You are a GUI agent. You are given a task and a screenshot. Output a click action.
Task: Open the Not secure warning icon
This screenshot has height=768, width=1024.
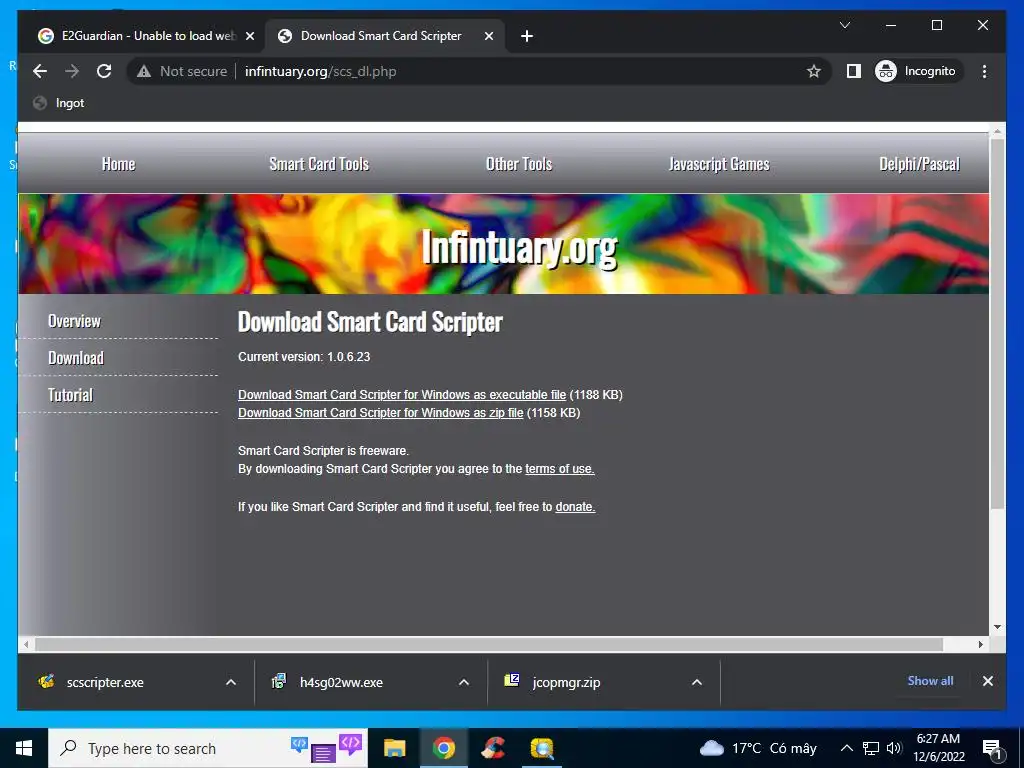coord(144,71)
